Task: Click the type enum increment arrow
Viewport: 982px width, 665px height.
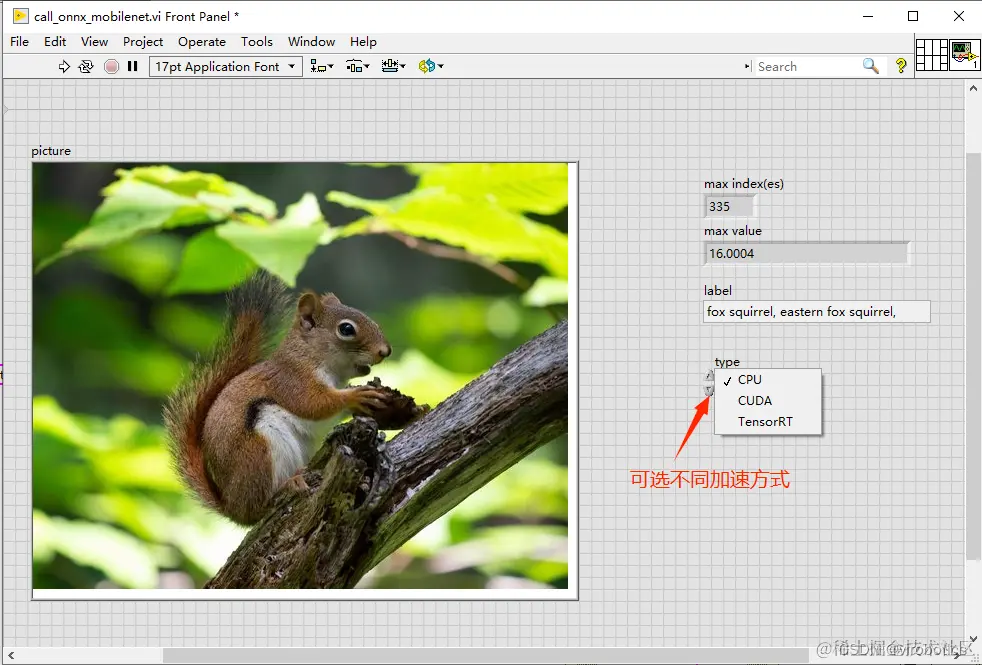Action: 708,376
